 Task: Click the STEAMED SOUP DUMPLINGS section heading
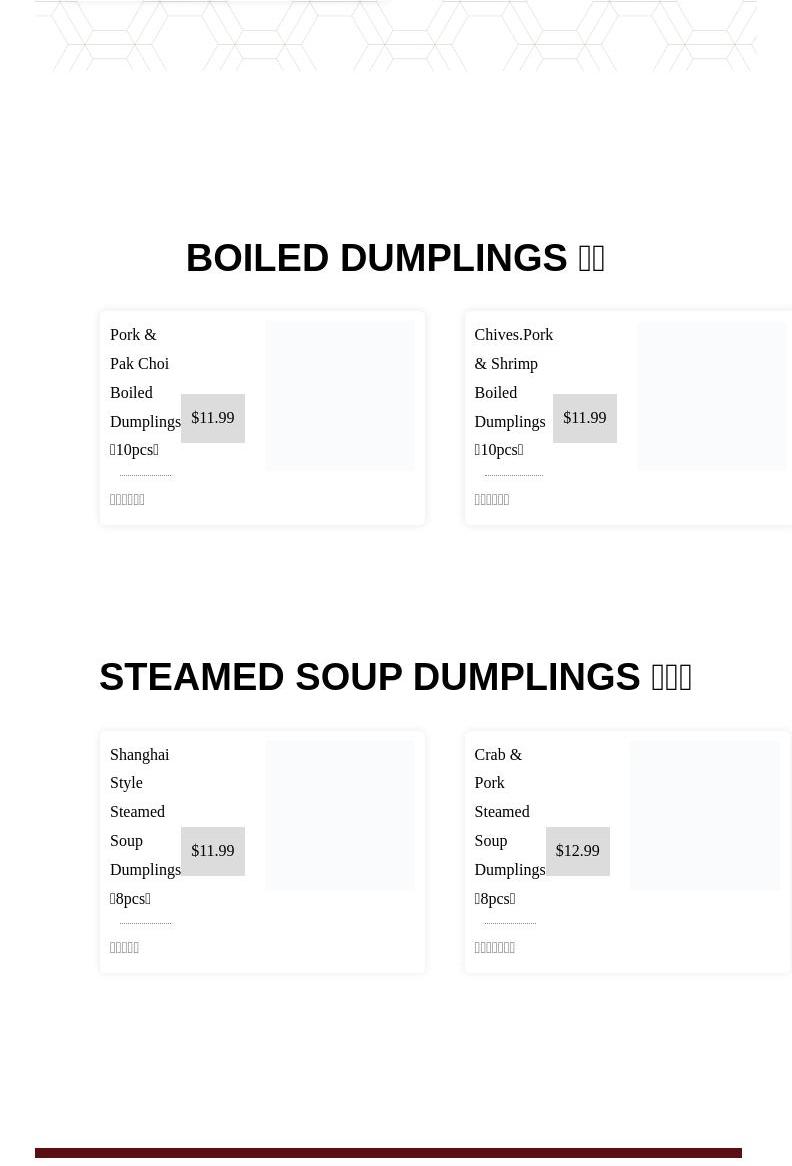point(395,677)
